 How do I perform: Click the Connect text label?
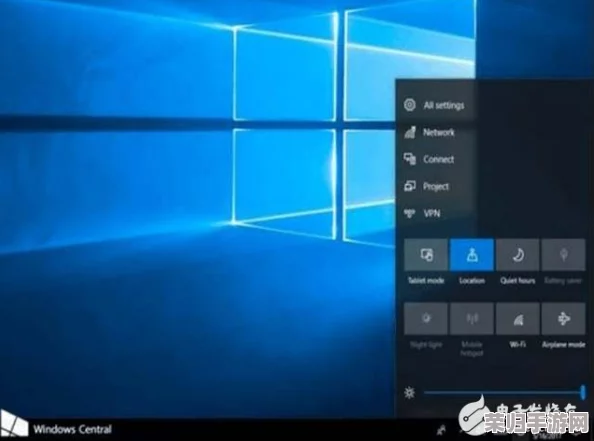(x=439, y=160)
